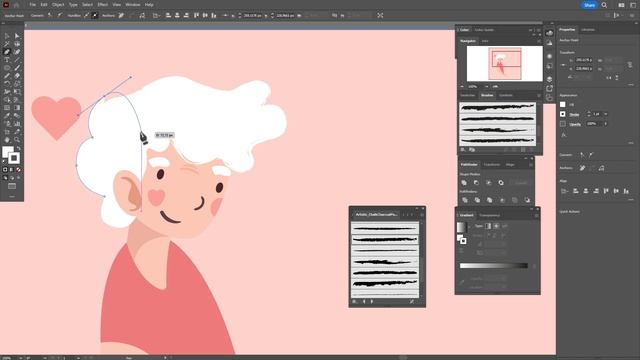This screenshot has width=640, height=360.
Task: Click Opacity label link in Properties
Action: point(575,124)
